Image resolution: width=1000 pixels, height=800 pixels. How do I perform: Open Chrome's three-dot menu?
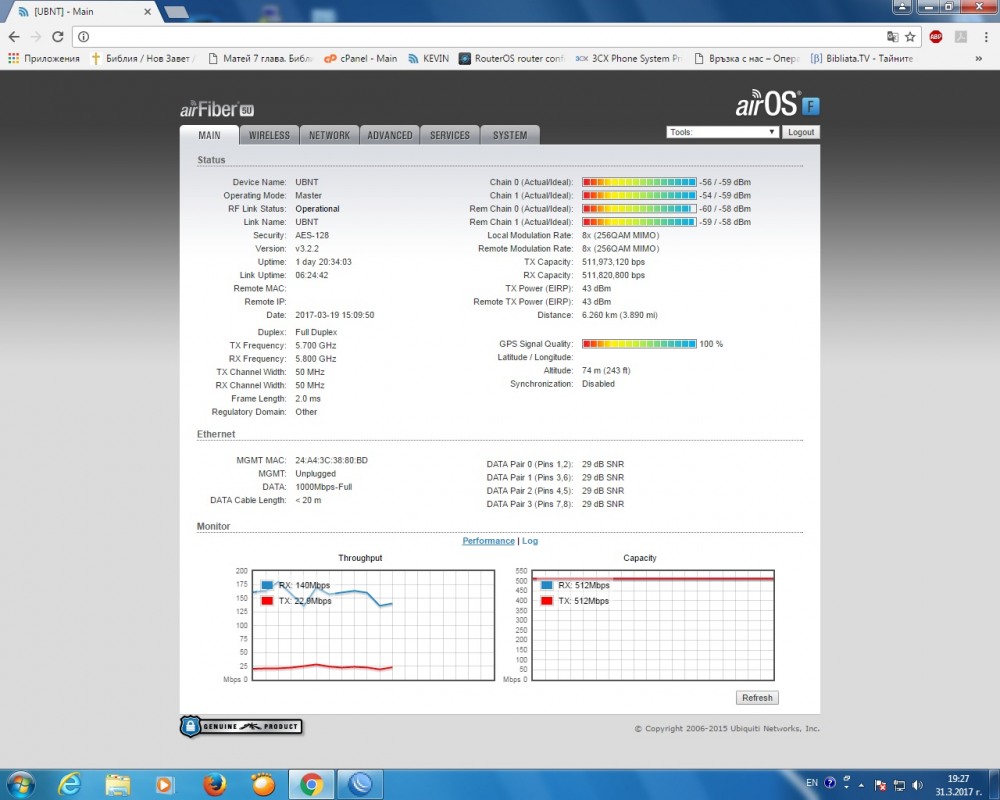point(985,37)
